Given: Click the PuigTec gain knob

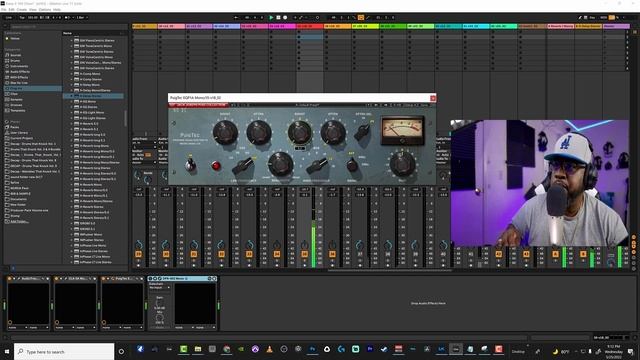Looking at the screenshot, I should pos(402,164).
